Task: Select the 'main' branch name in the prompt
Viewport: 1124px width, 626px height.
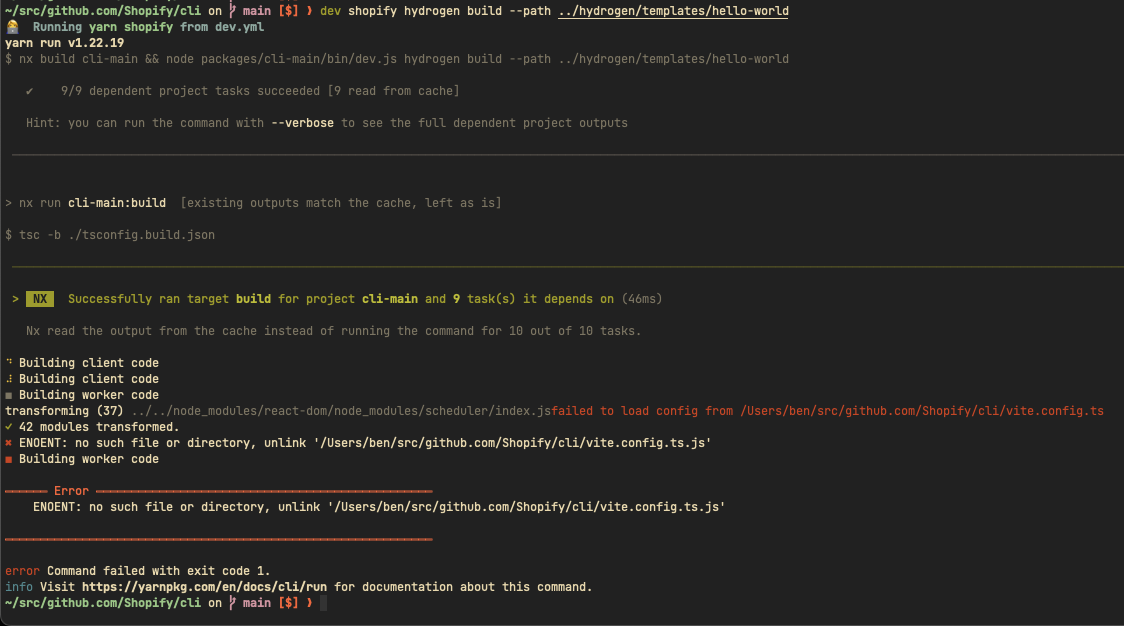Action: 256,13
